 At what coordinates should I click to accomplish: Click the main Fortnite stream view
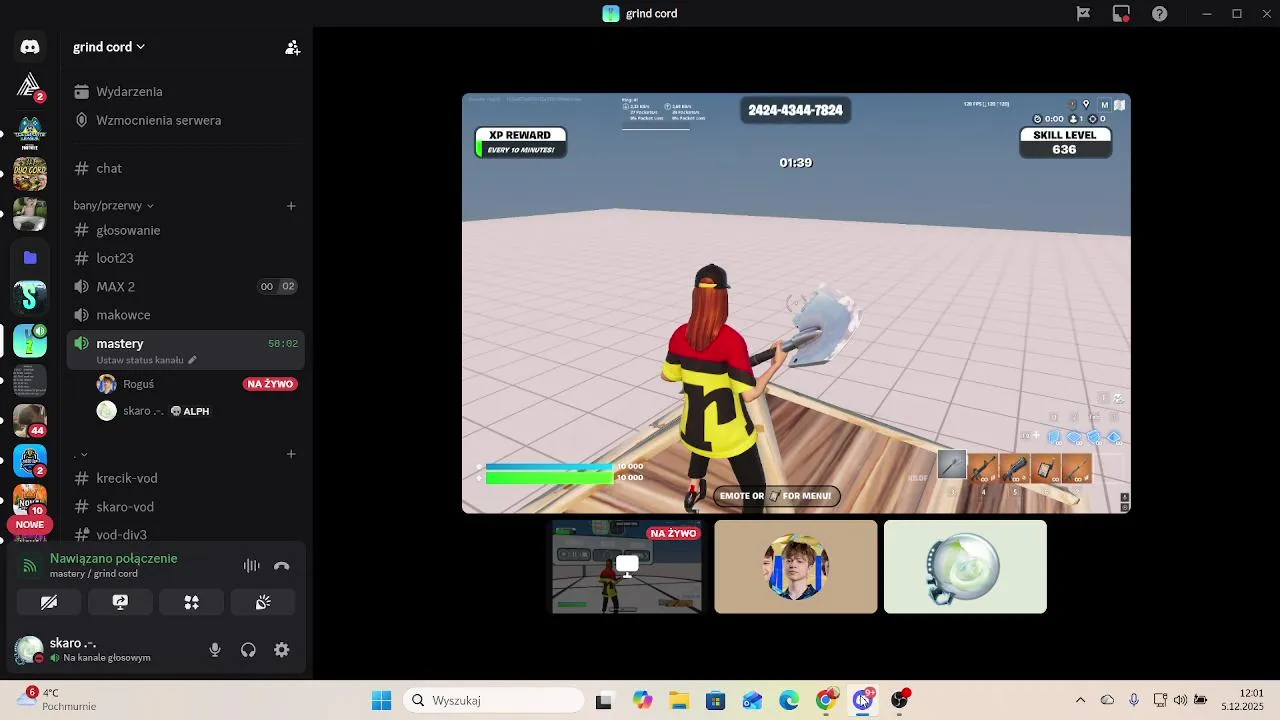[x=796, y=303]
